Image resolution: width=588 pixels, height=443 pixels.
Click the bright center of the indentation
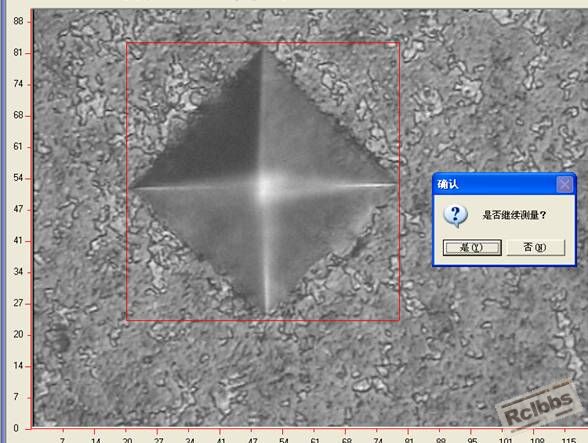(x=265, y=186)
